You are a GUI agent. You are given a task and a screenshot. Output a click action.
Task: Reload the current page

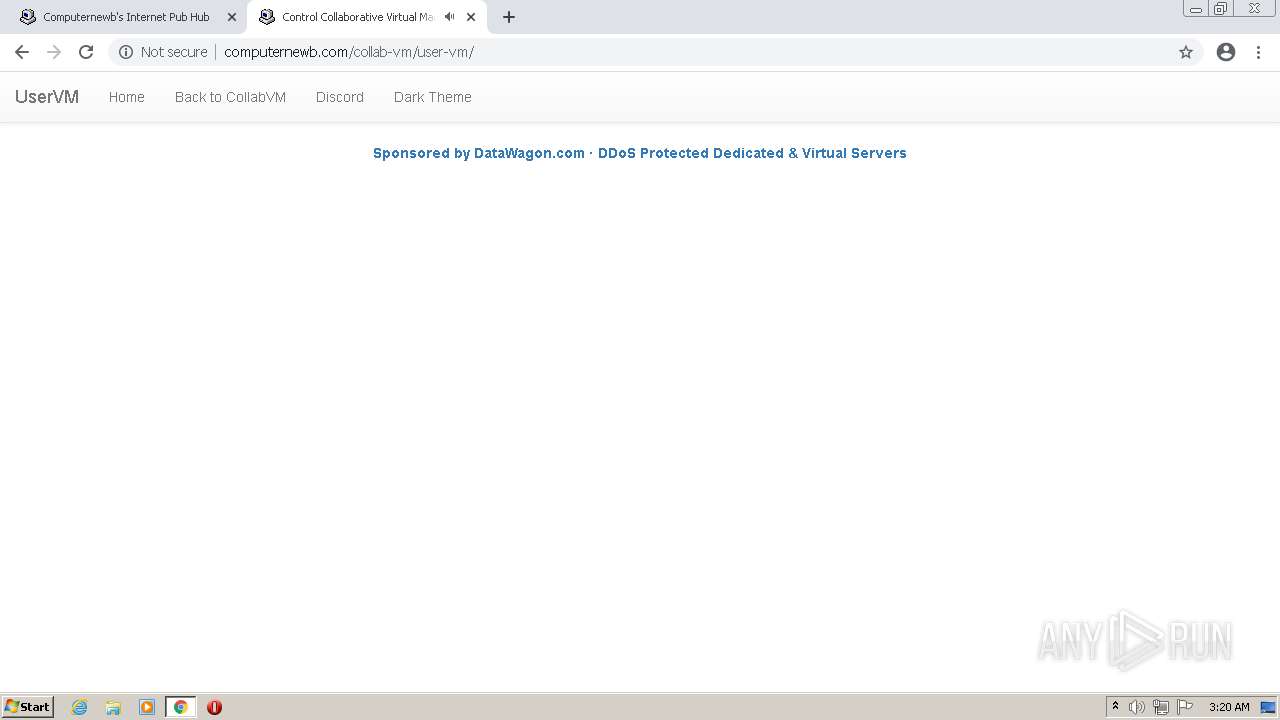86,52
